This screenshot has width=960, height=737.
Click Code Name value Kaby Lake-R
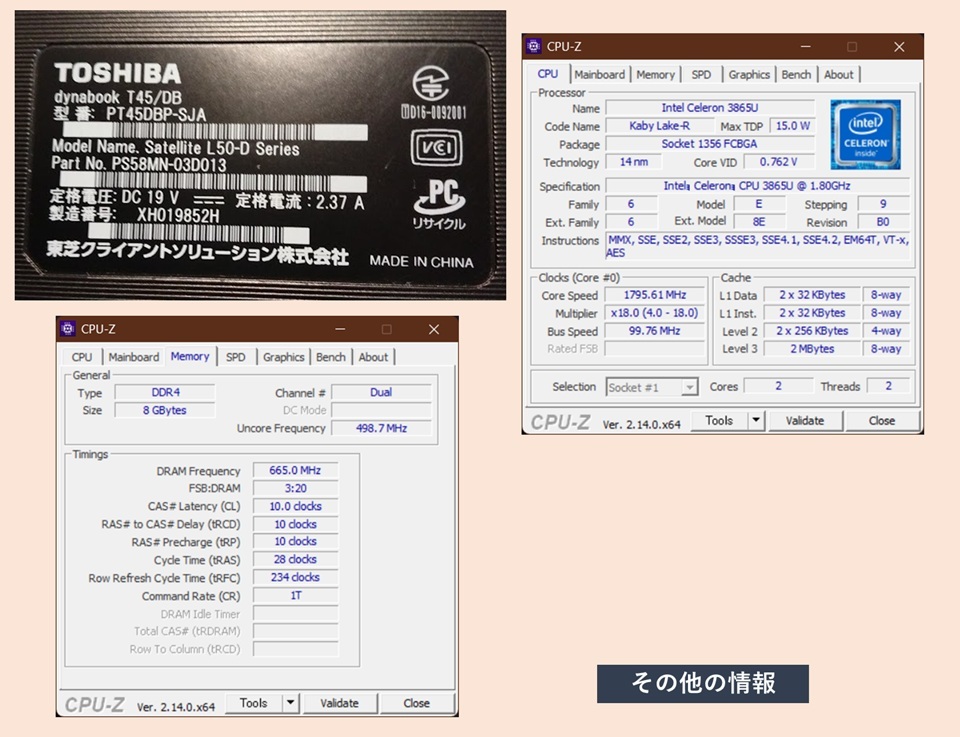click(x=659, y=125)
